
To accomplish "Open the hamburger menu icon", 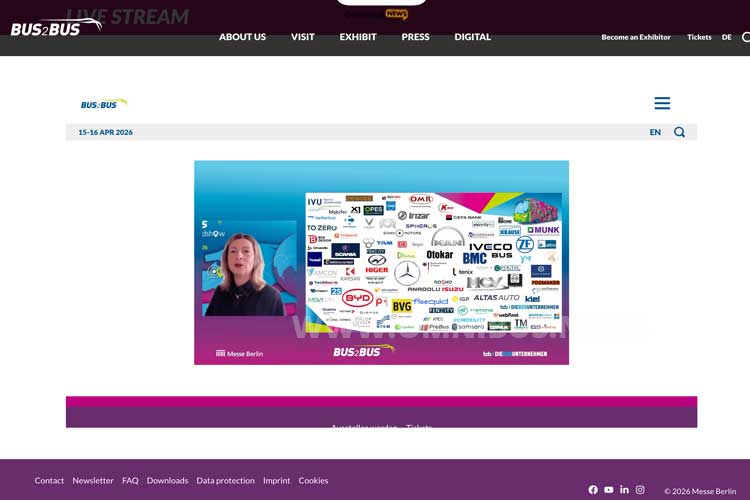I will click(662, 103).
